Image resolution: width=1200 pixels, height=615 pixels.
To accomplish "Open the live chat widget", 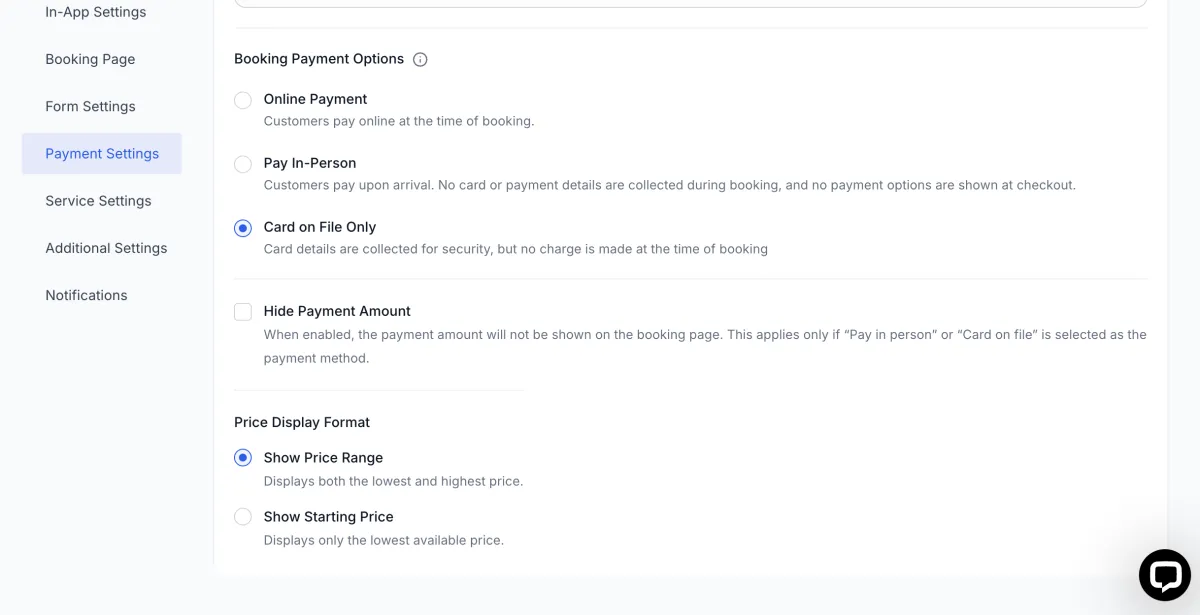I will (x=1164, y=575).
